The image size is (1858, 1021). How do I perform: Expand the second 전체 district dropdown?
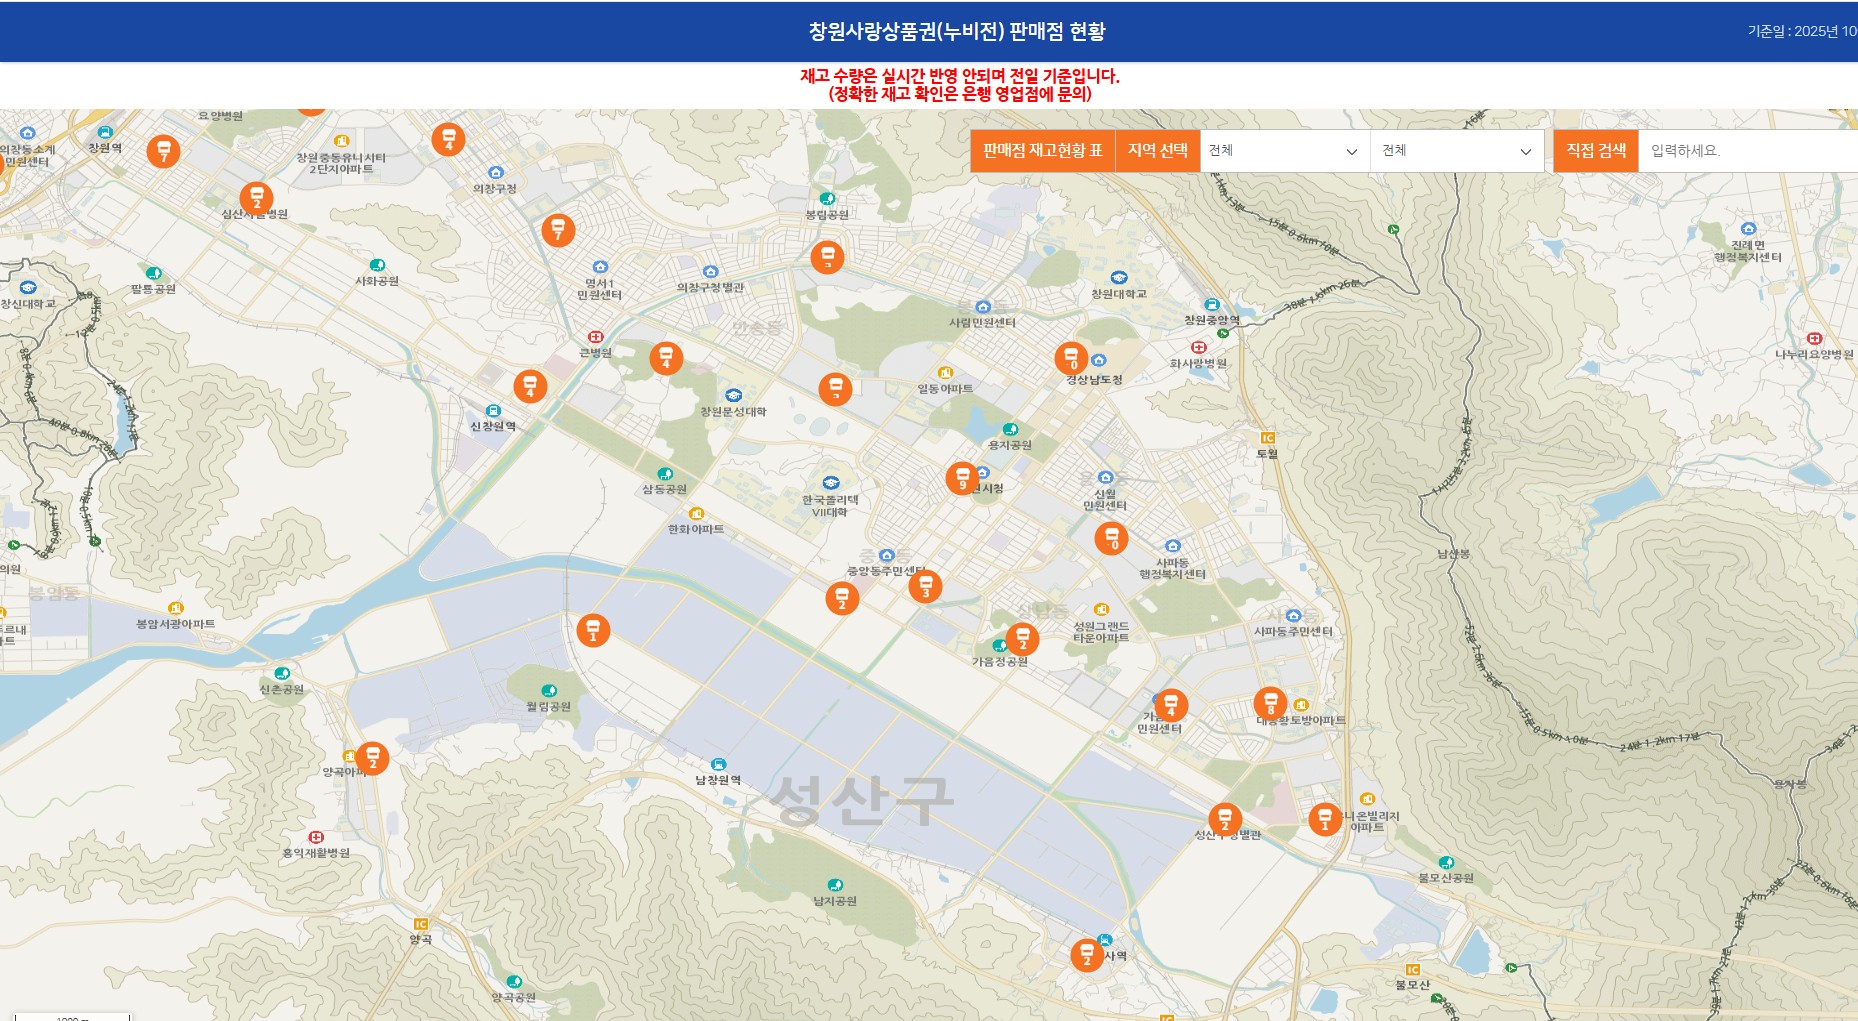[x=1457, y=151]
